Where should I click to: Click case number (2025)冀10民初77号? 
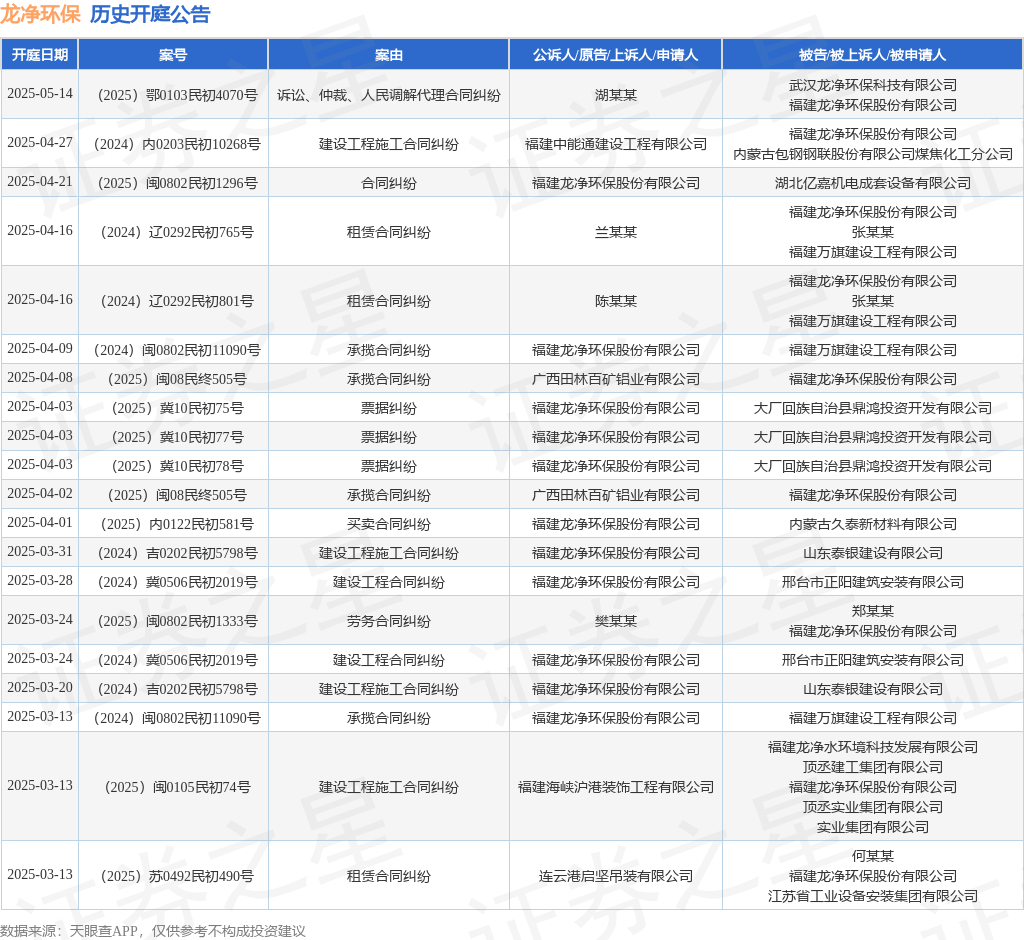coord(177,438)
